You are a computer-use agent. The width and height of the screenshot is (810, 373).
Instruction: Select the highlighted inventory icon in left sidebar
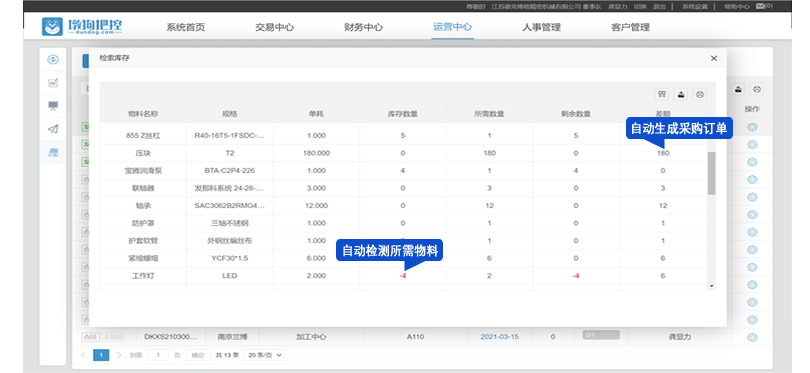(53, 152)
